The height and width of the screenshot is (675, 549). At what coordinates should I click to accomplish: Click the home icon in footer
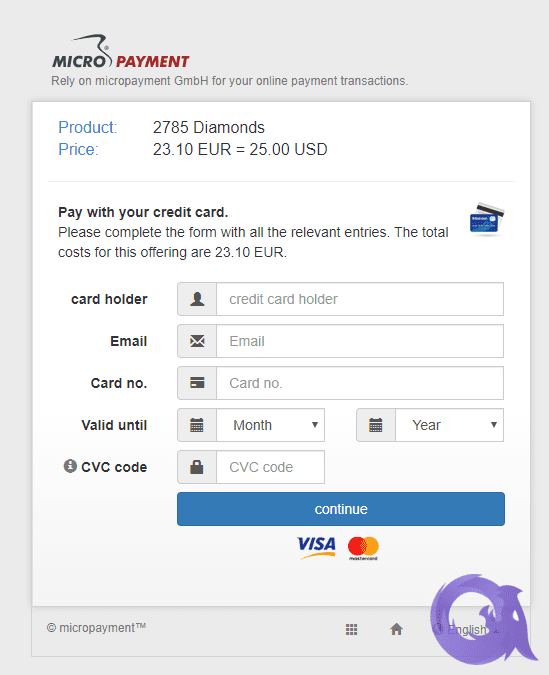[396, 629]
